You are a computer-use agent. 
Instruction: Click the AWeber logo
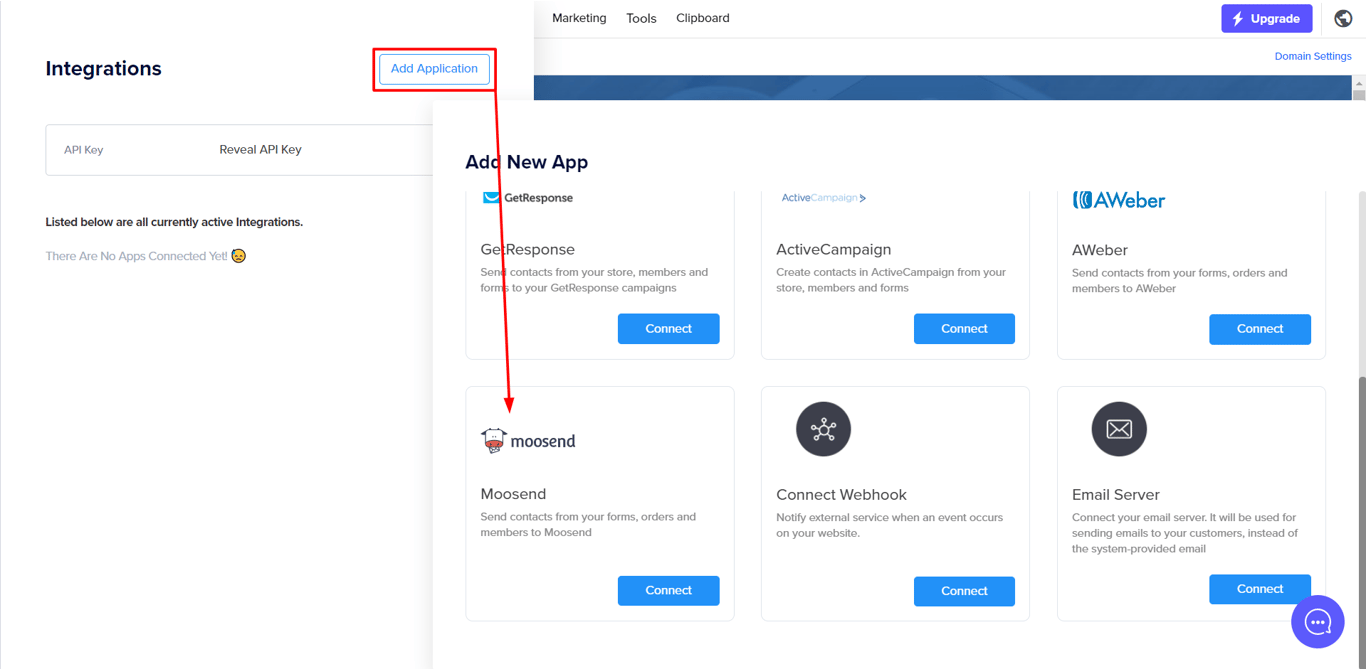[1119, 200]
